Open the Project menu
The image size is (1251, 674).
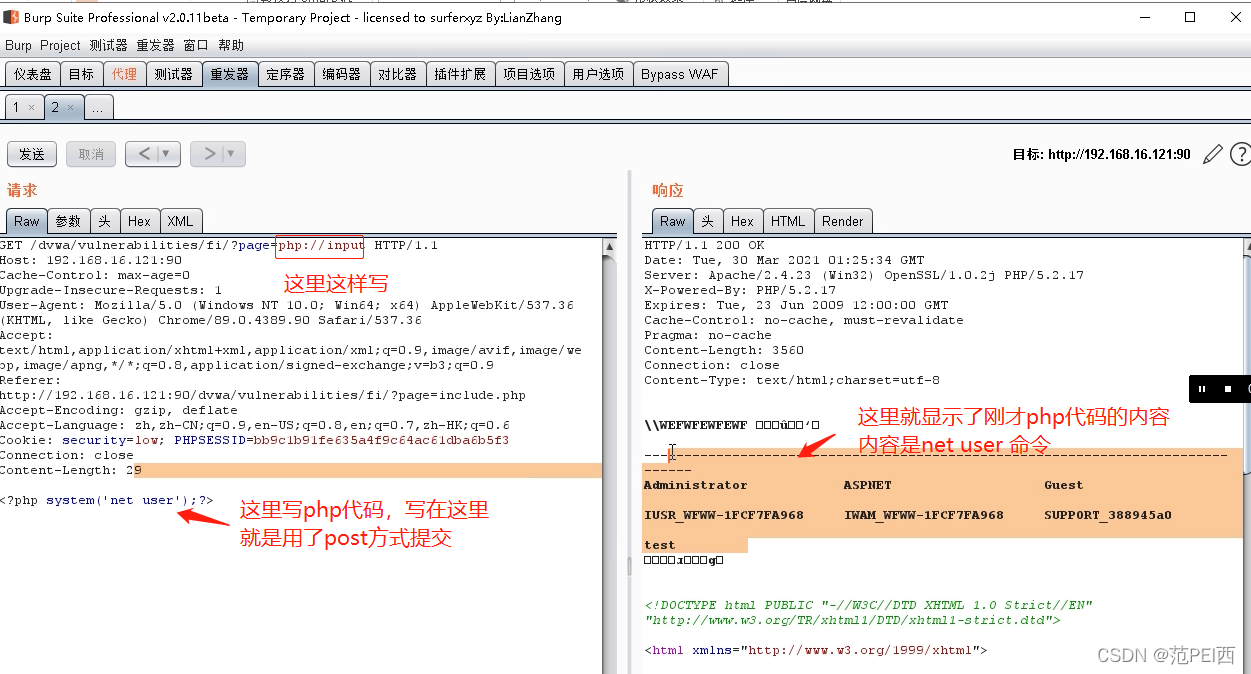(60, 45)
